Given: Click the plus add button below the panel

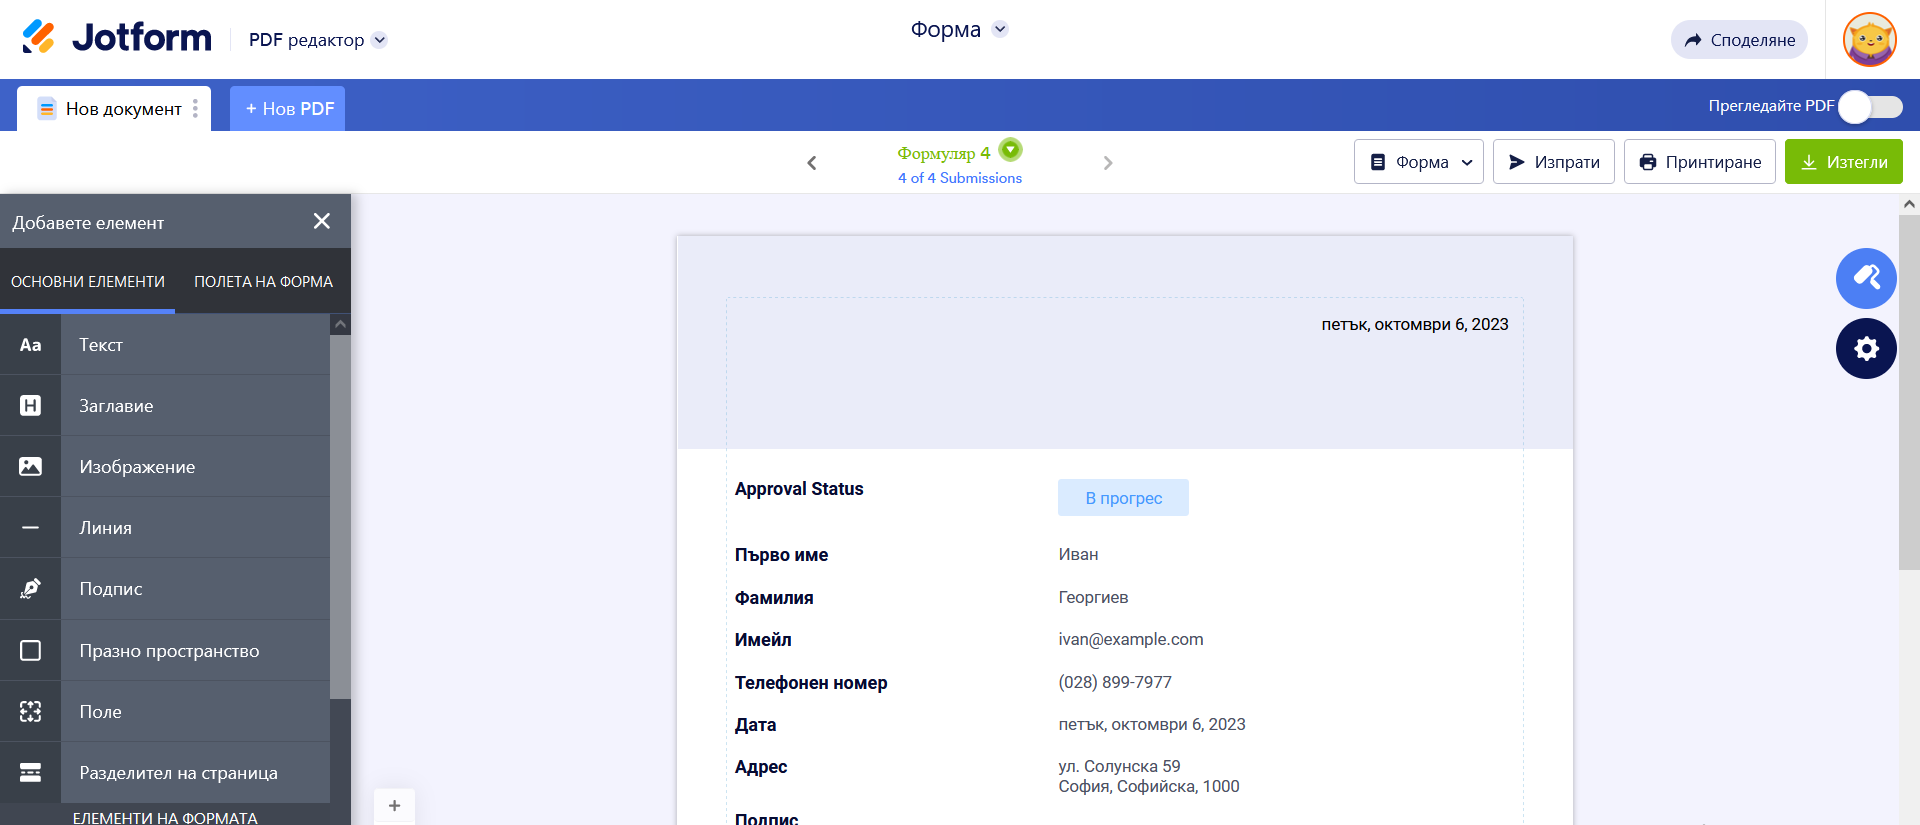Looking at the screenshot, I should pos(394,806).
